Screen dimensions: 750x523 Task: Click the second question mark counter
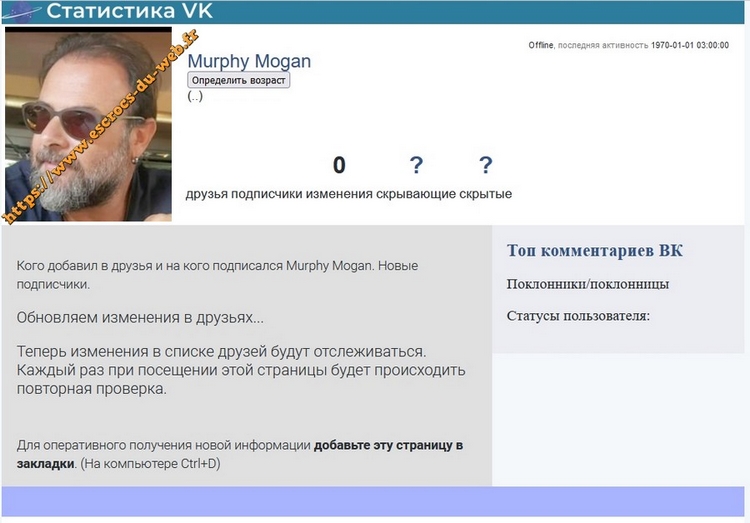coord(485,165)
